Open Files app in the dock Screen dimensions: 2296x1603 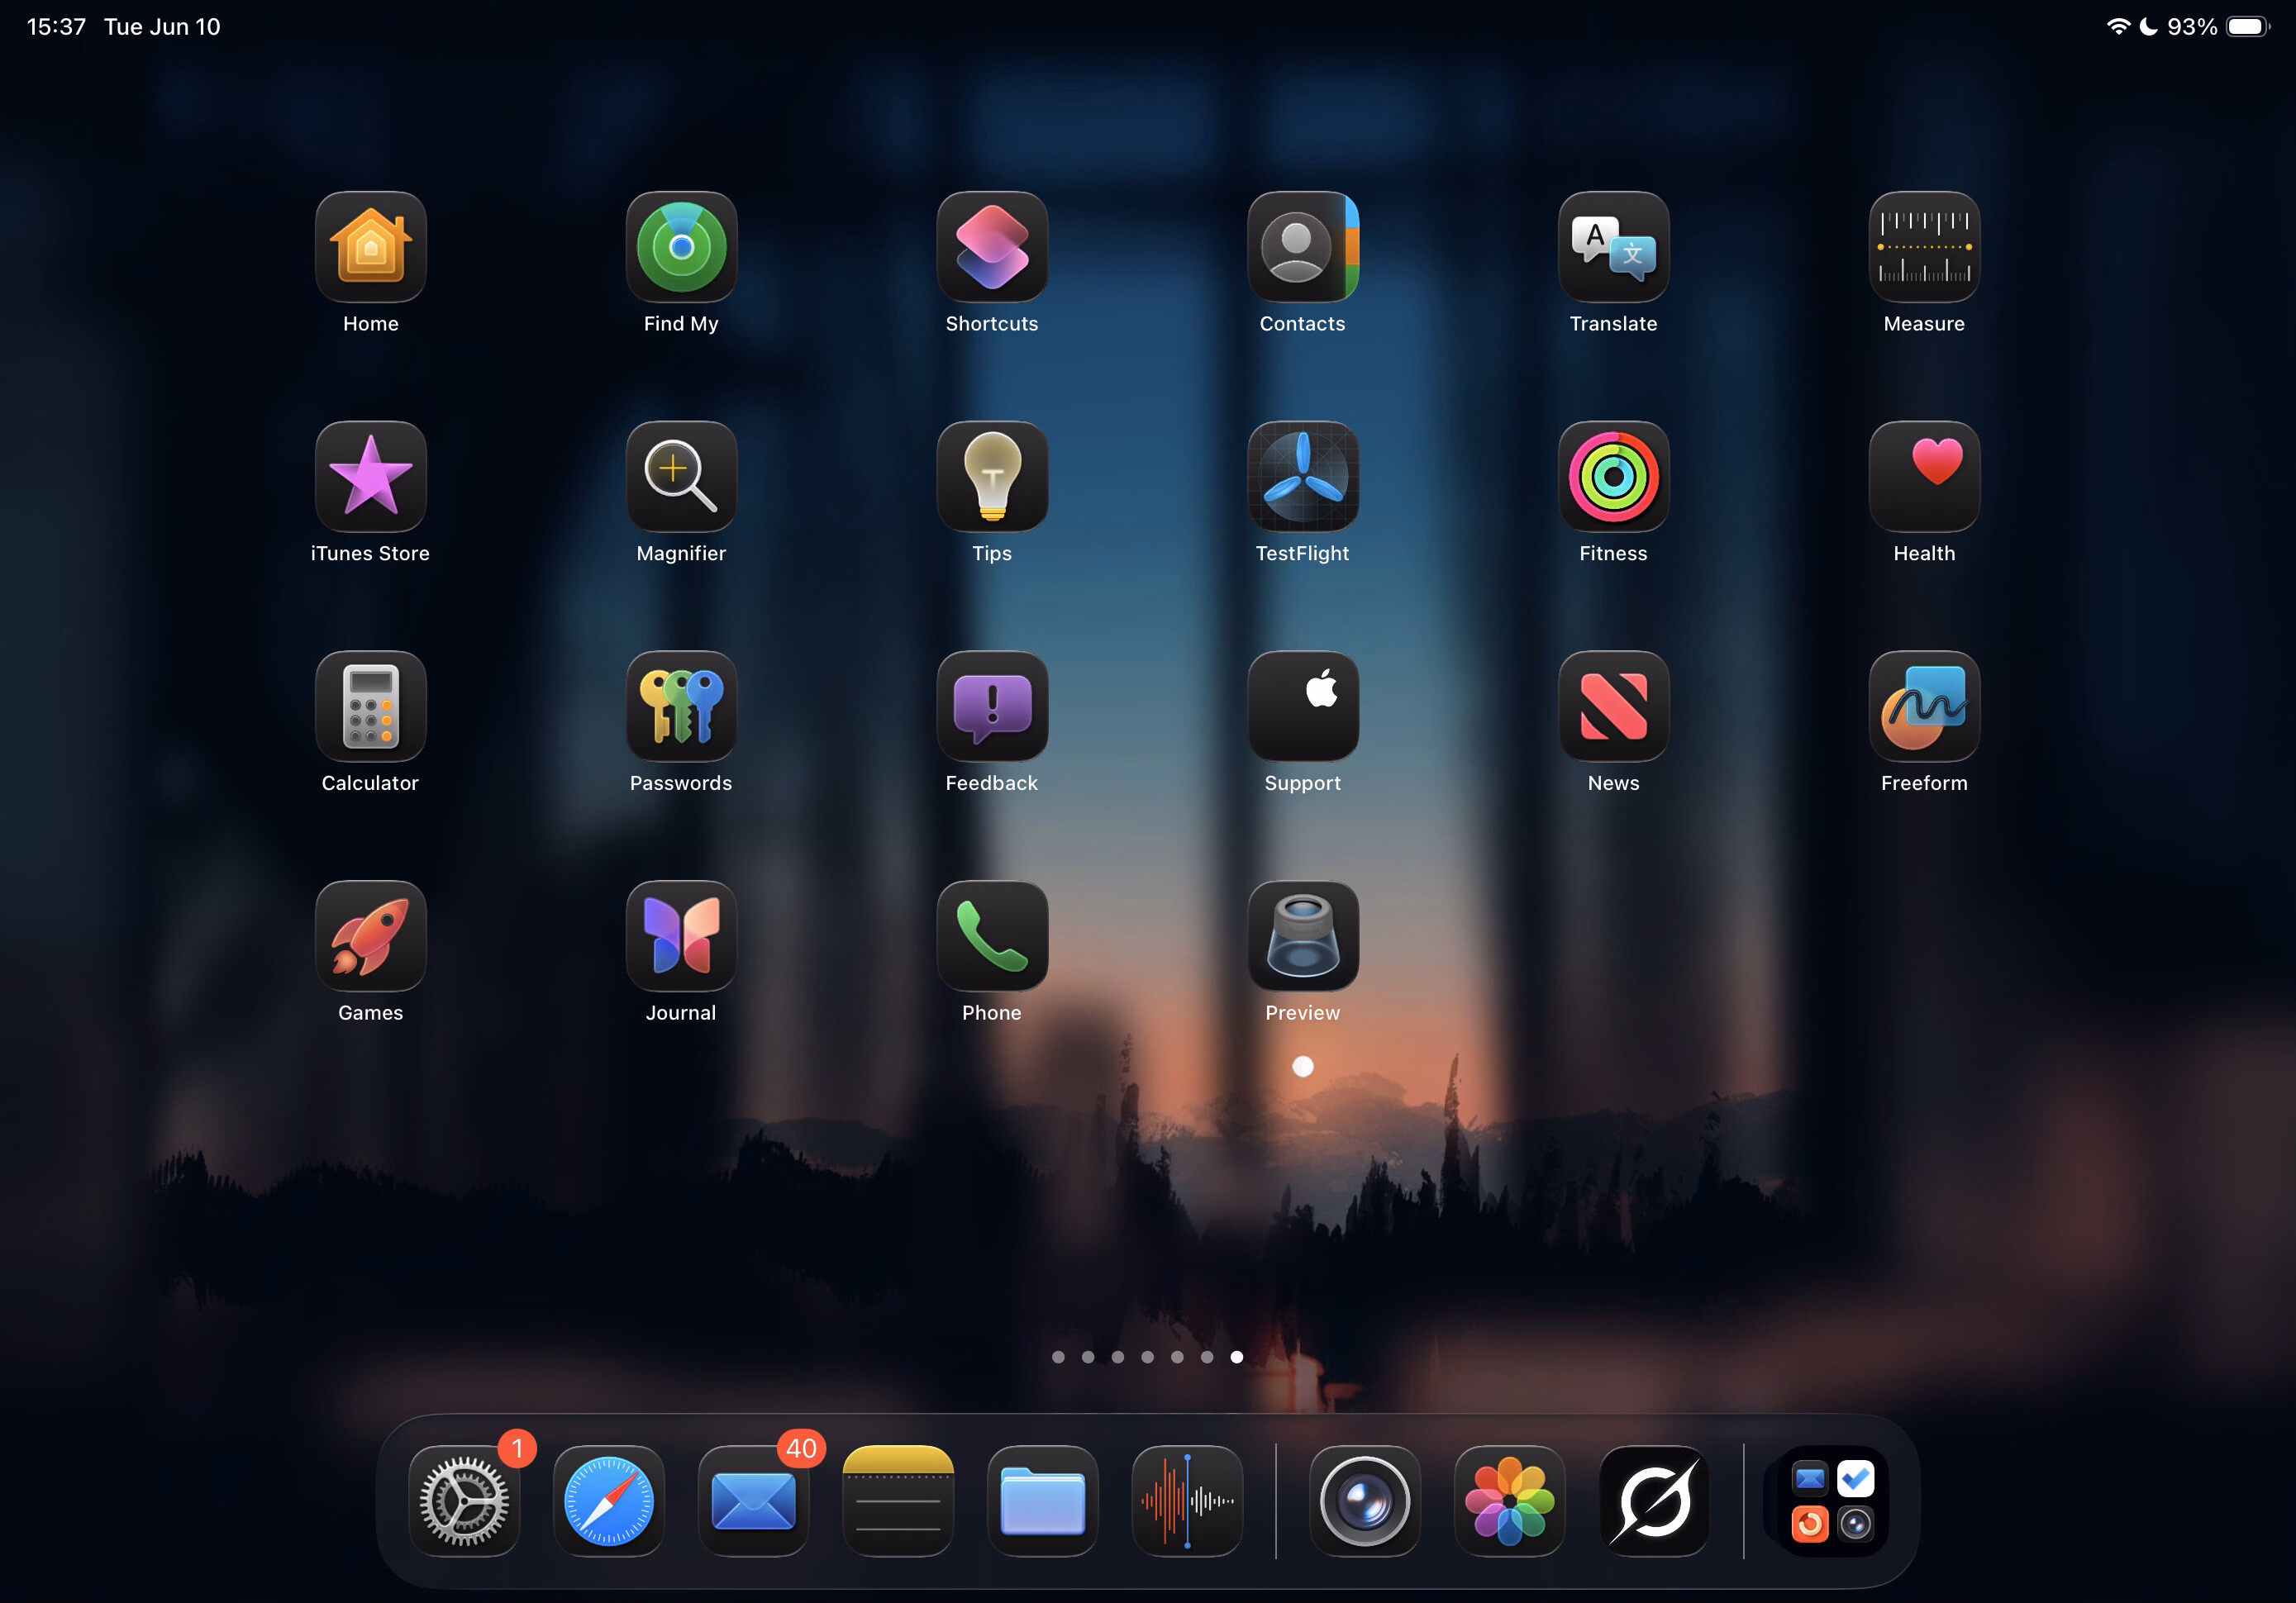coord(1043,1501)
